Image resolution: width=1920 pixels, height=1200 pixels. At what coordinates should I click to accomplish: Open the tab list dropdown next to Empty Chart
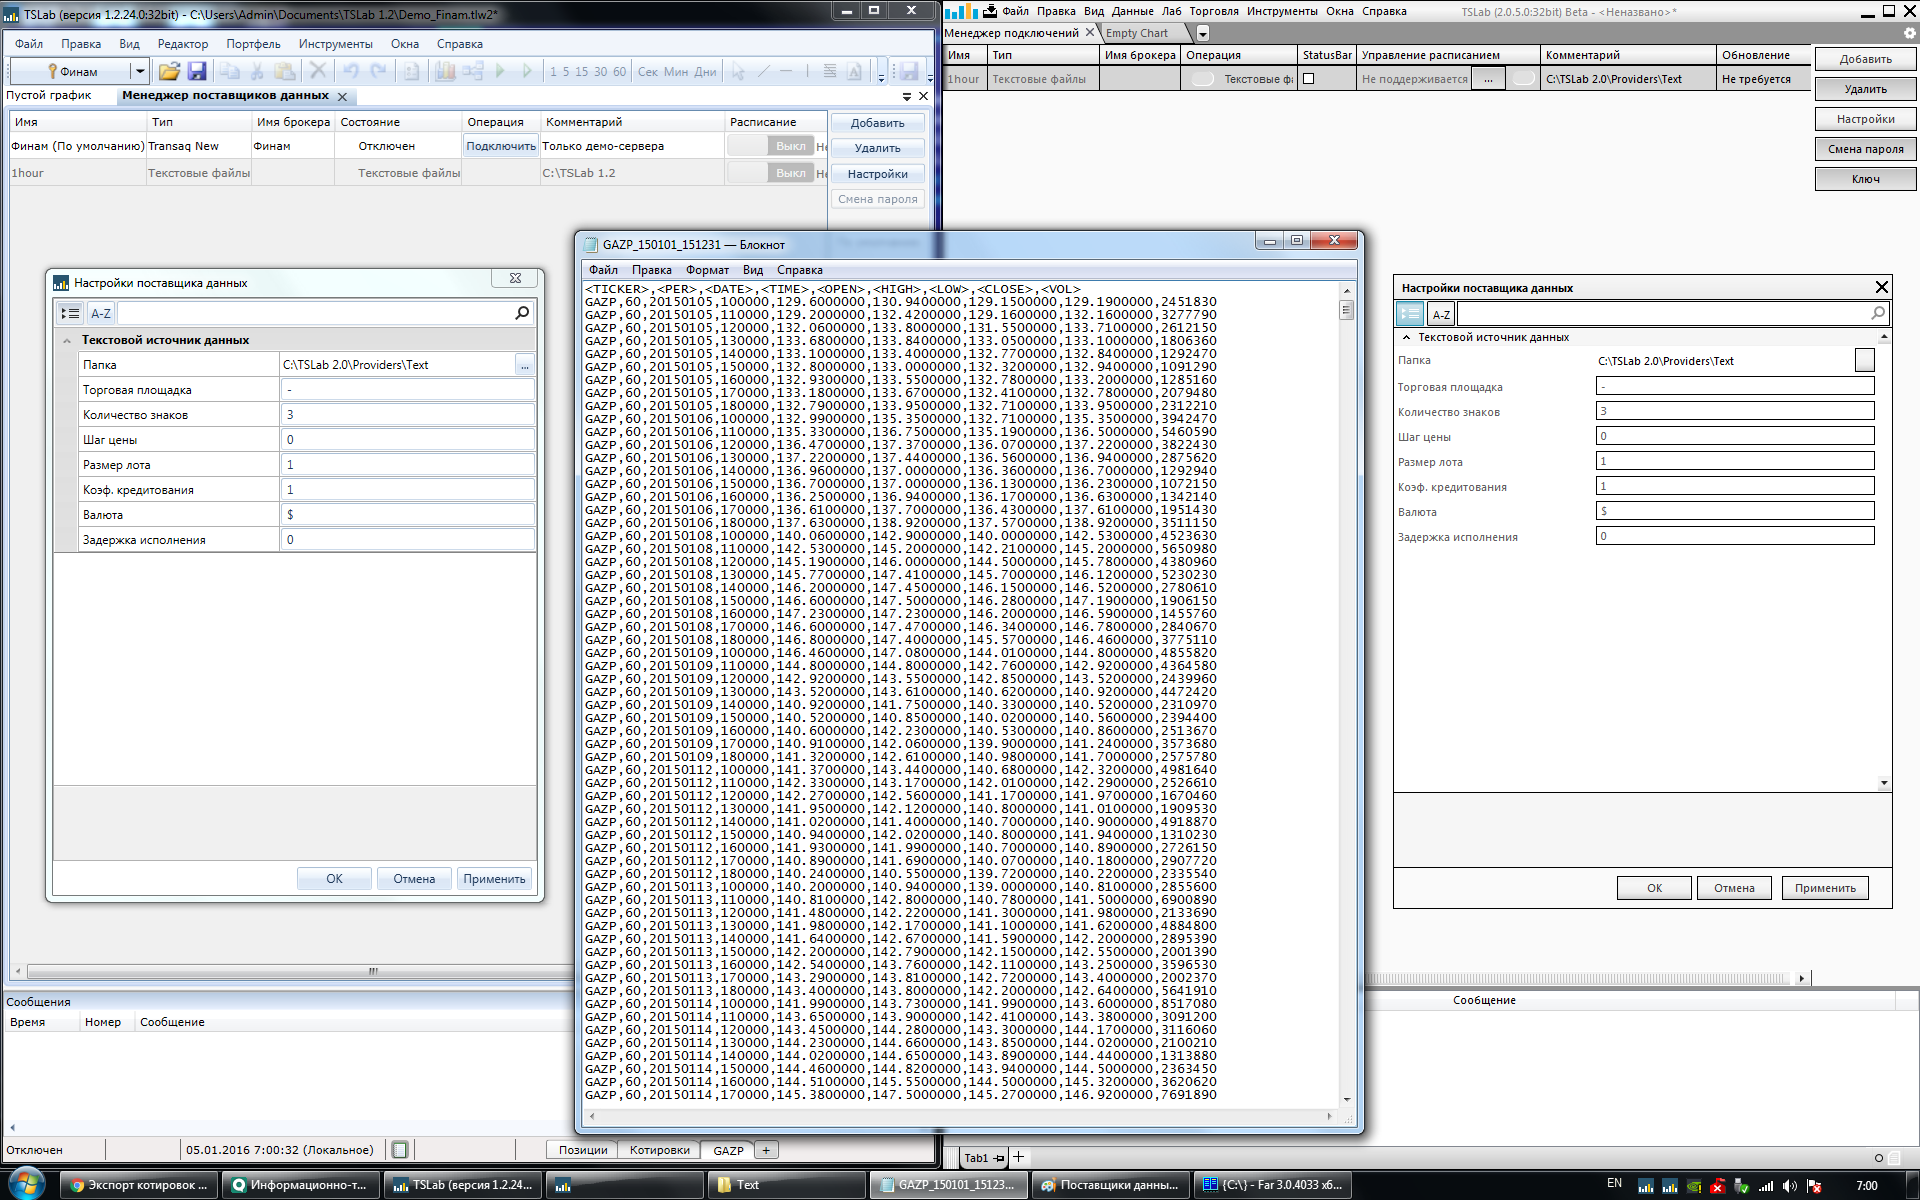tap(1203, 33)
